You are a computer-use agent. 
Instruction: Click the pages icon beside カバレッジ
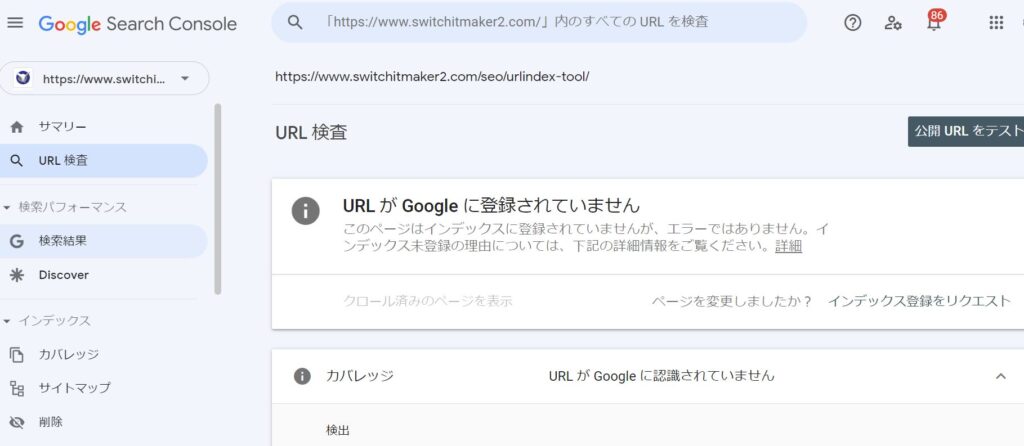click(x=17, y=355)
